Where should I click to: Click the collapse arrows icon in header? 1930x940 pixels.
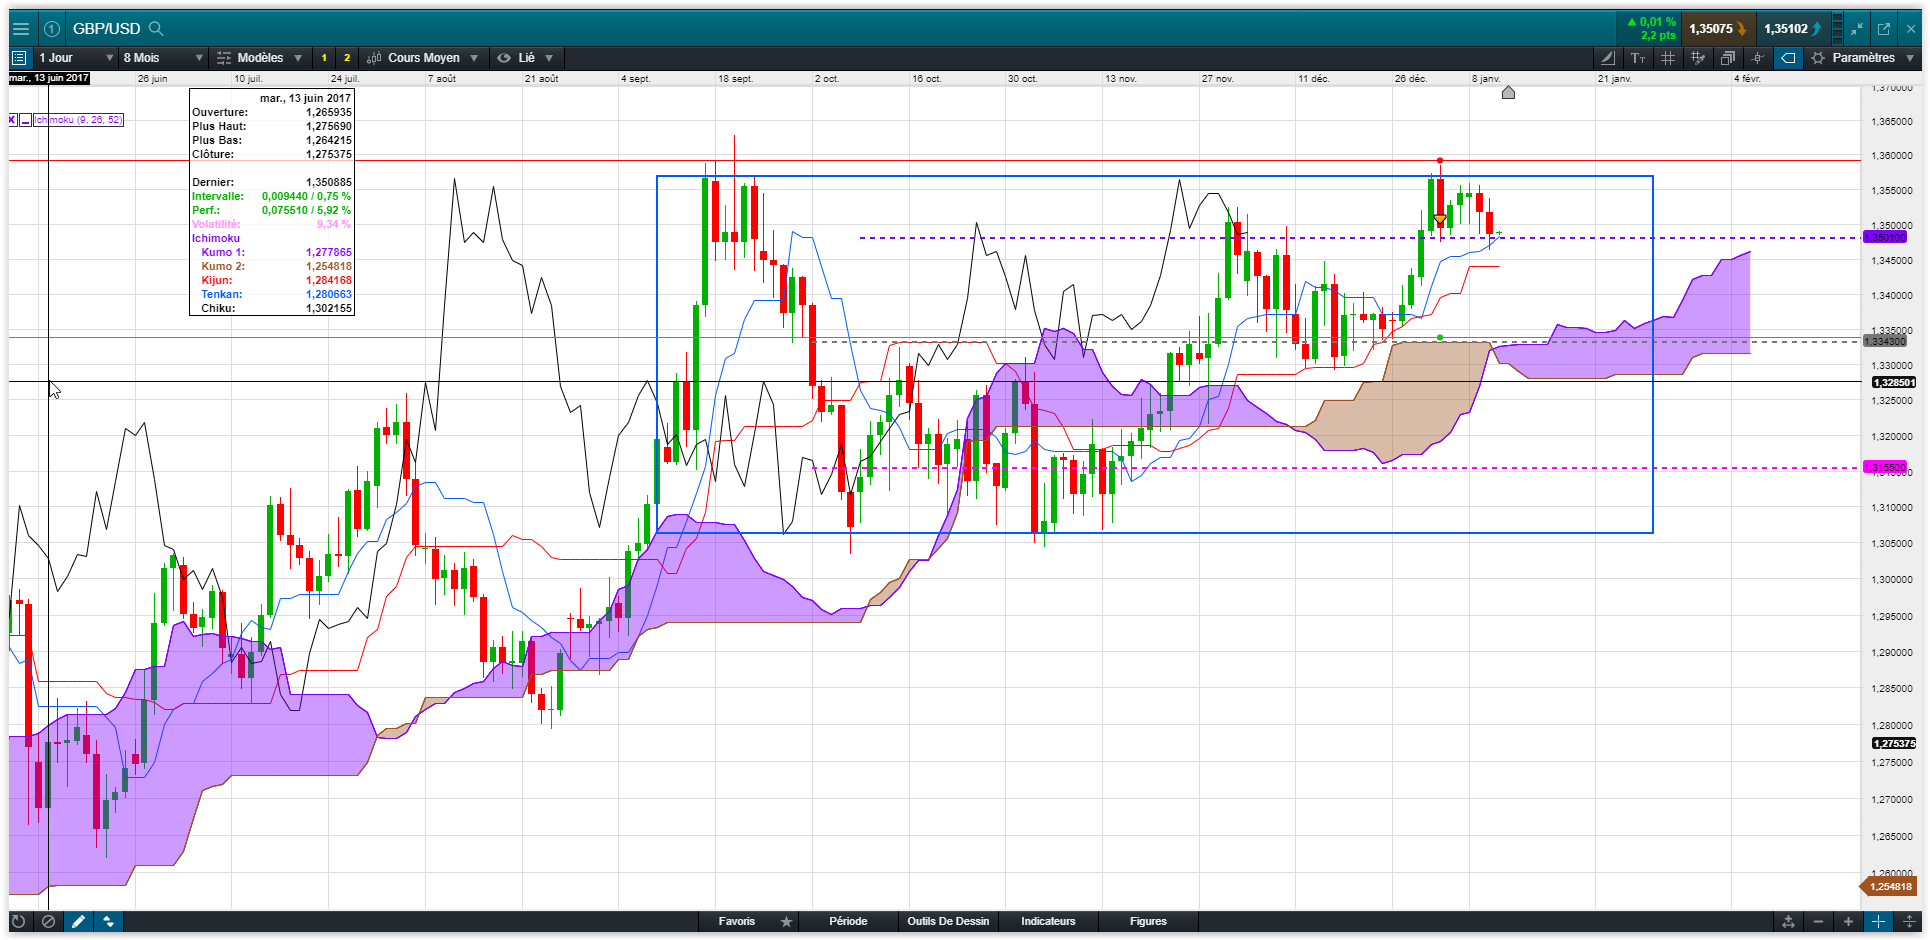click(1857, 29)
